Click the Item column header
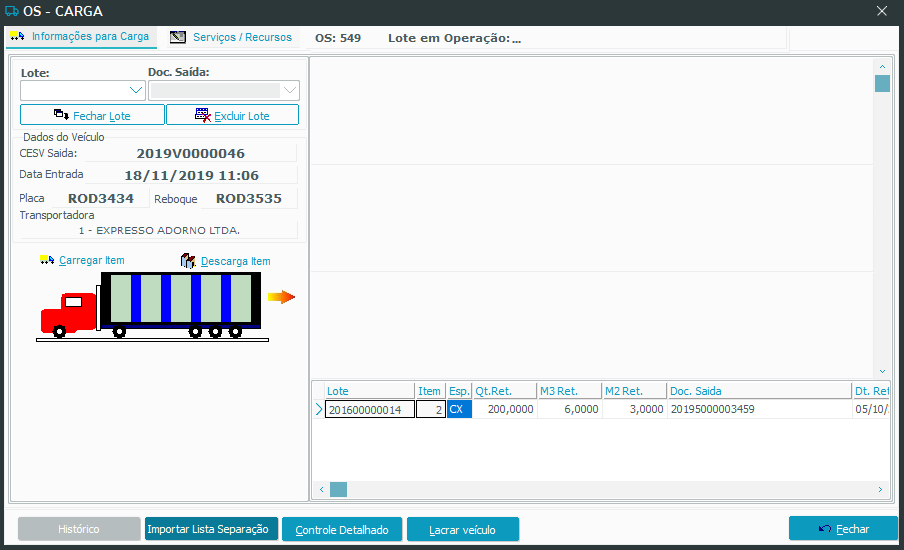Image resolution: width=904 pixels, height=550 pixels. [430, 391]
